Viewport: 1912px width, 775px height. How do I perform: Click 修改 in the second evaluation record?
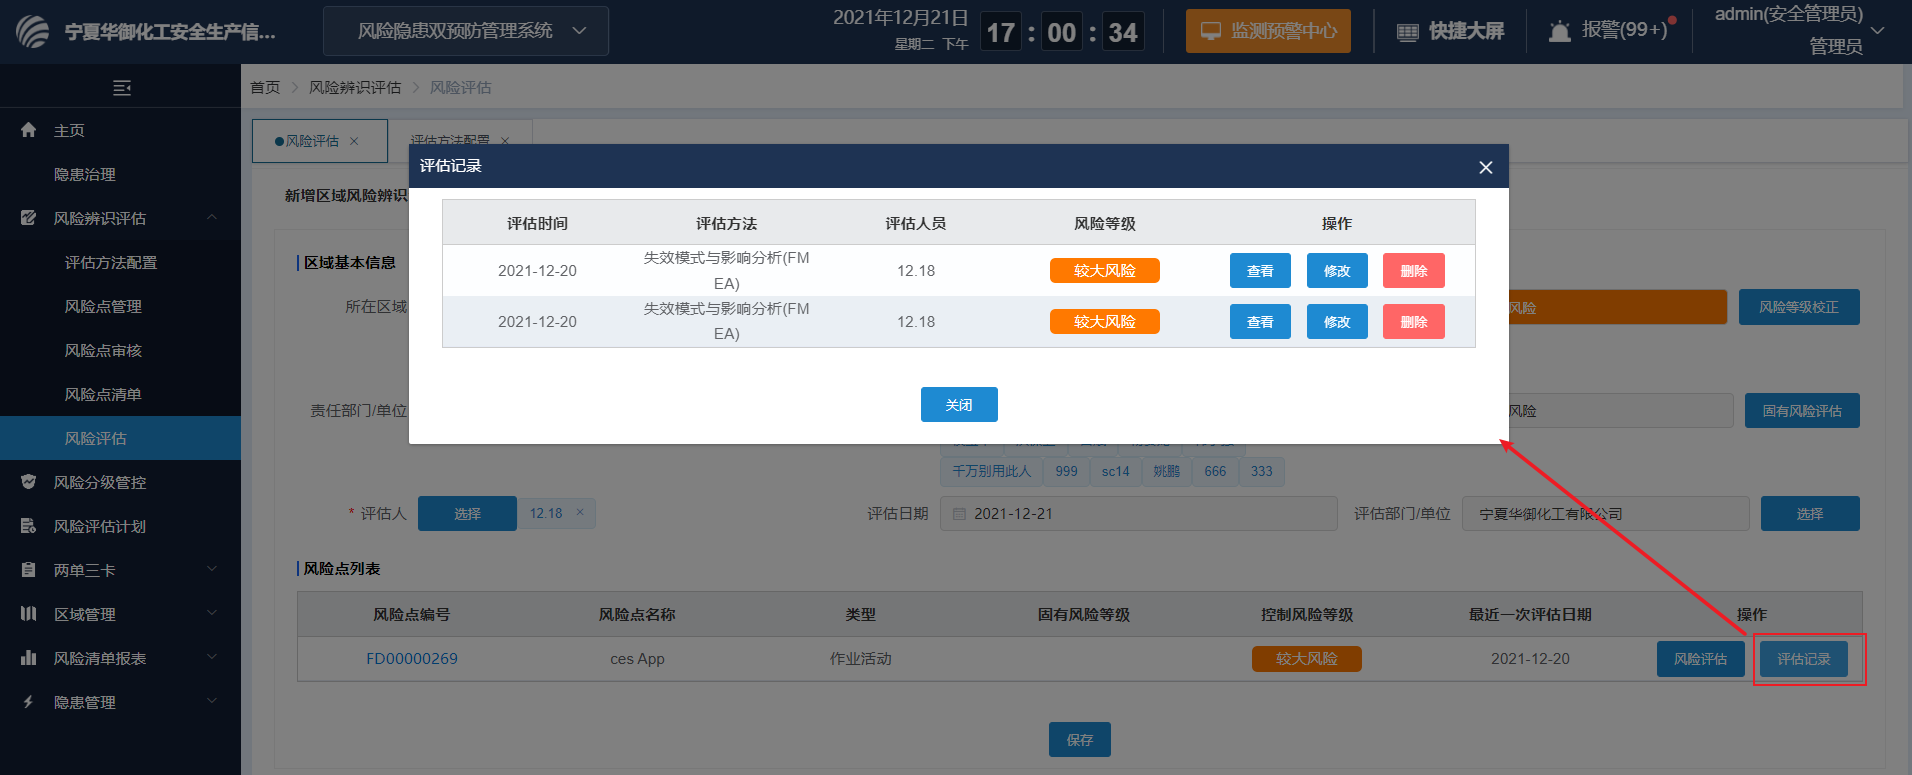(x=1337, y=322)
